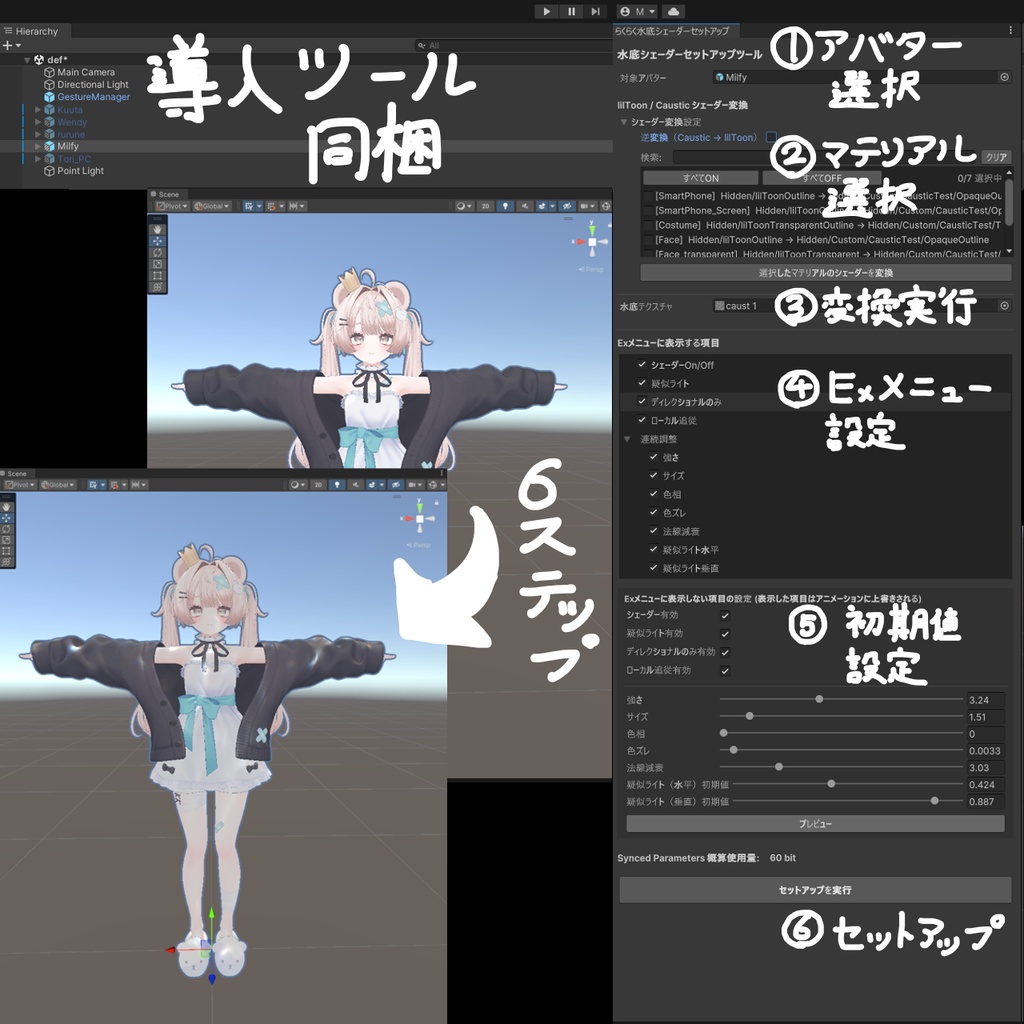Click 選択したマテリアルのシェーダーを変換 button
Screen dimensions: 1024x1024
(825, 272)
